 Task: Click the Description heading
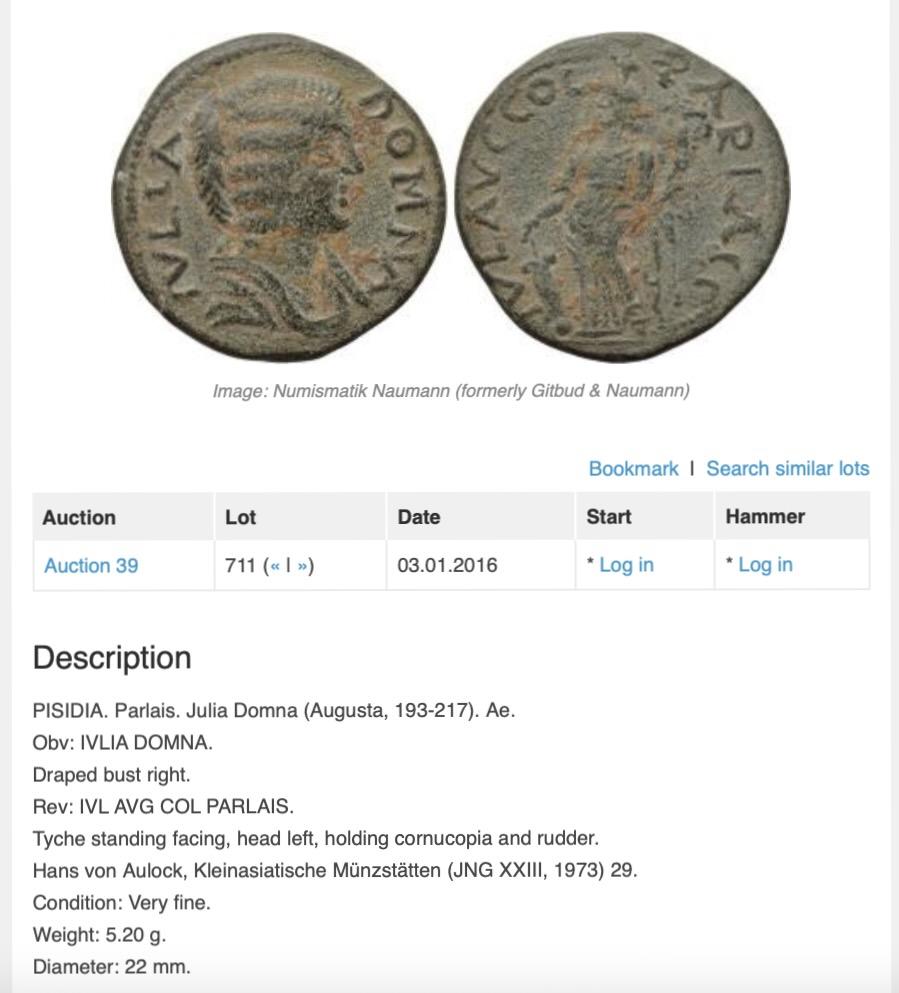coord(112,657)
